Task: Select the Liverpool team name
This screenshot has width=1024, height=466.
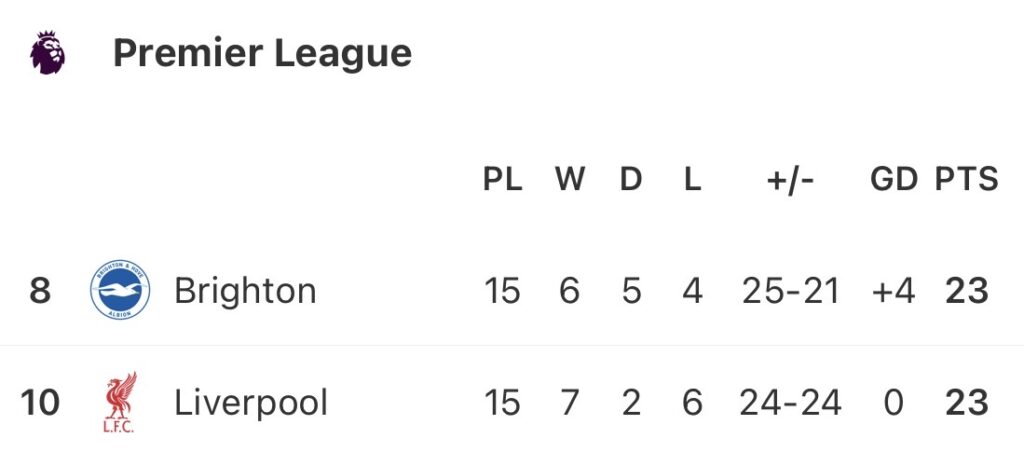Action: click(x=251, y=403)
